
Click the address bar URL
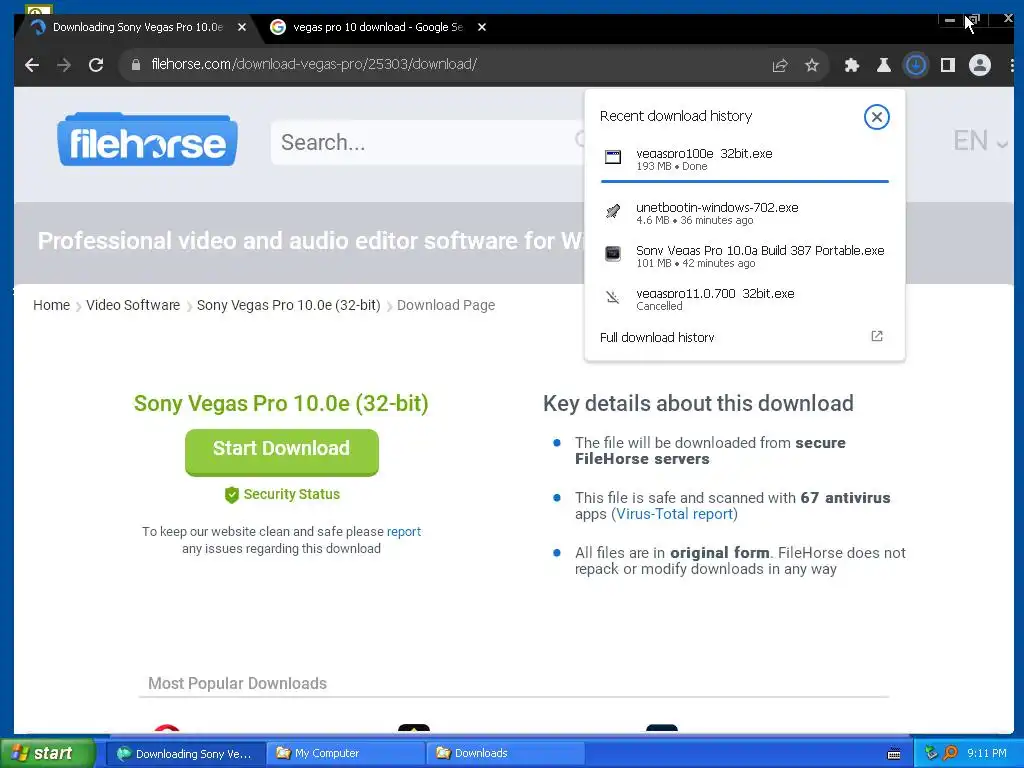(314, 65)
